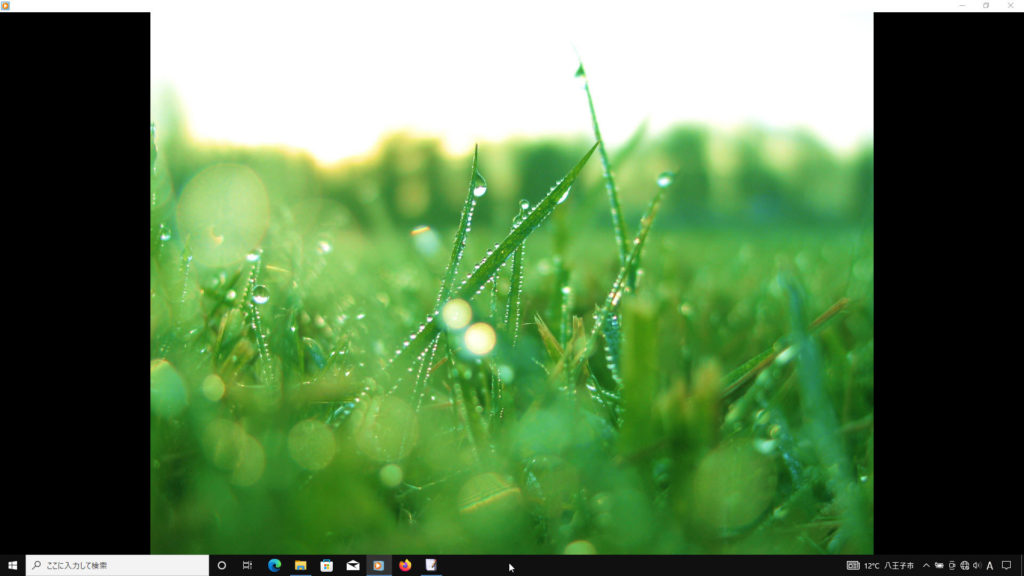Screen dimensions: 1024x576
Task: Open the notification Action Center
Action: click(x=1007, y=565)
